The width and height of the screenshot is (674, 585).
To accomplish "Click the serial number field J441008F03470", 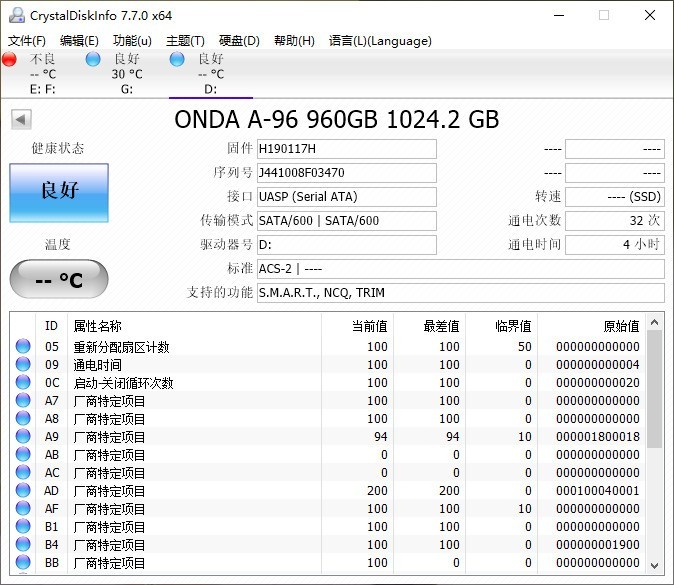I will click(x=347, y=173).
